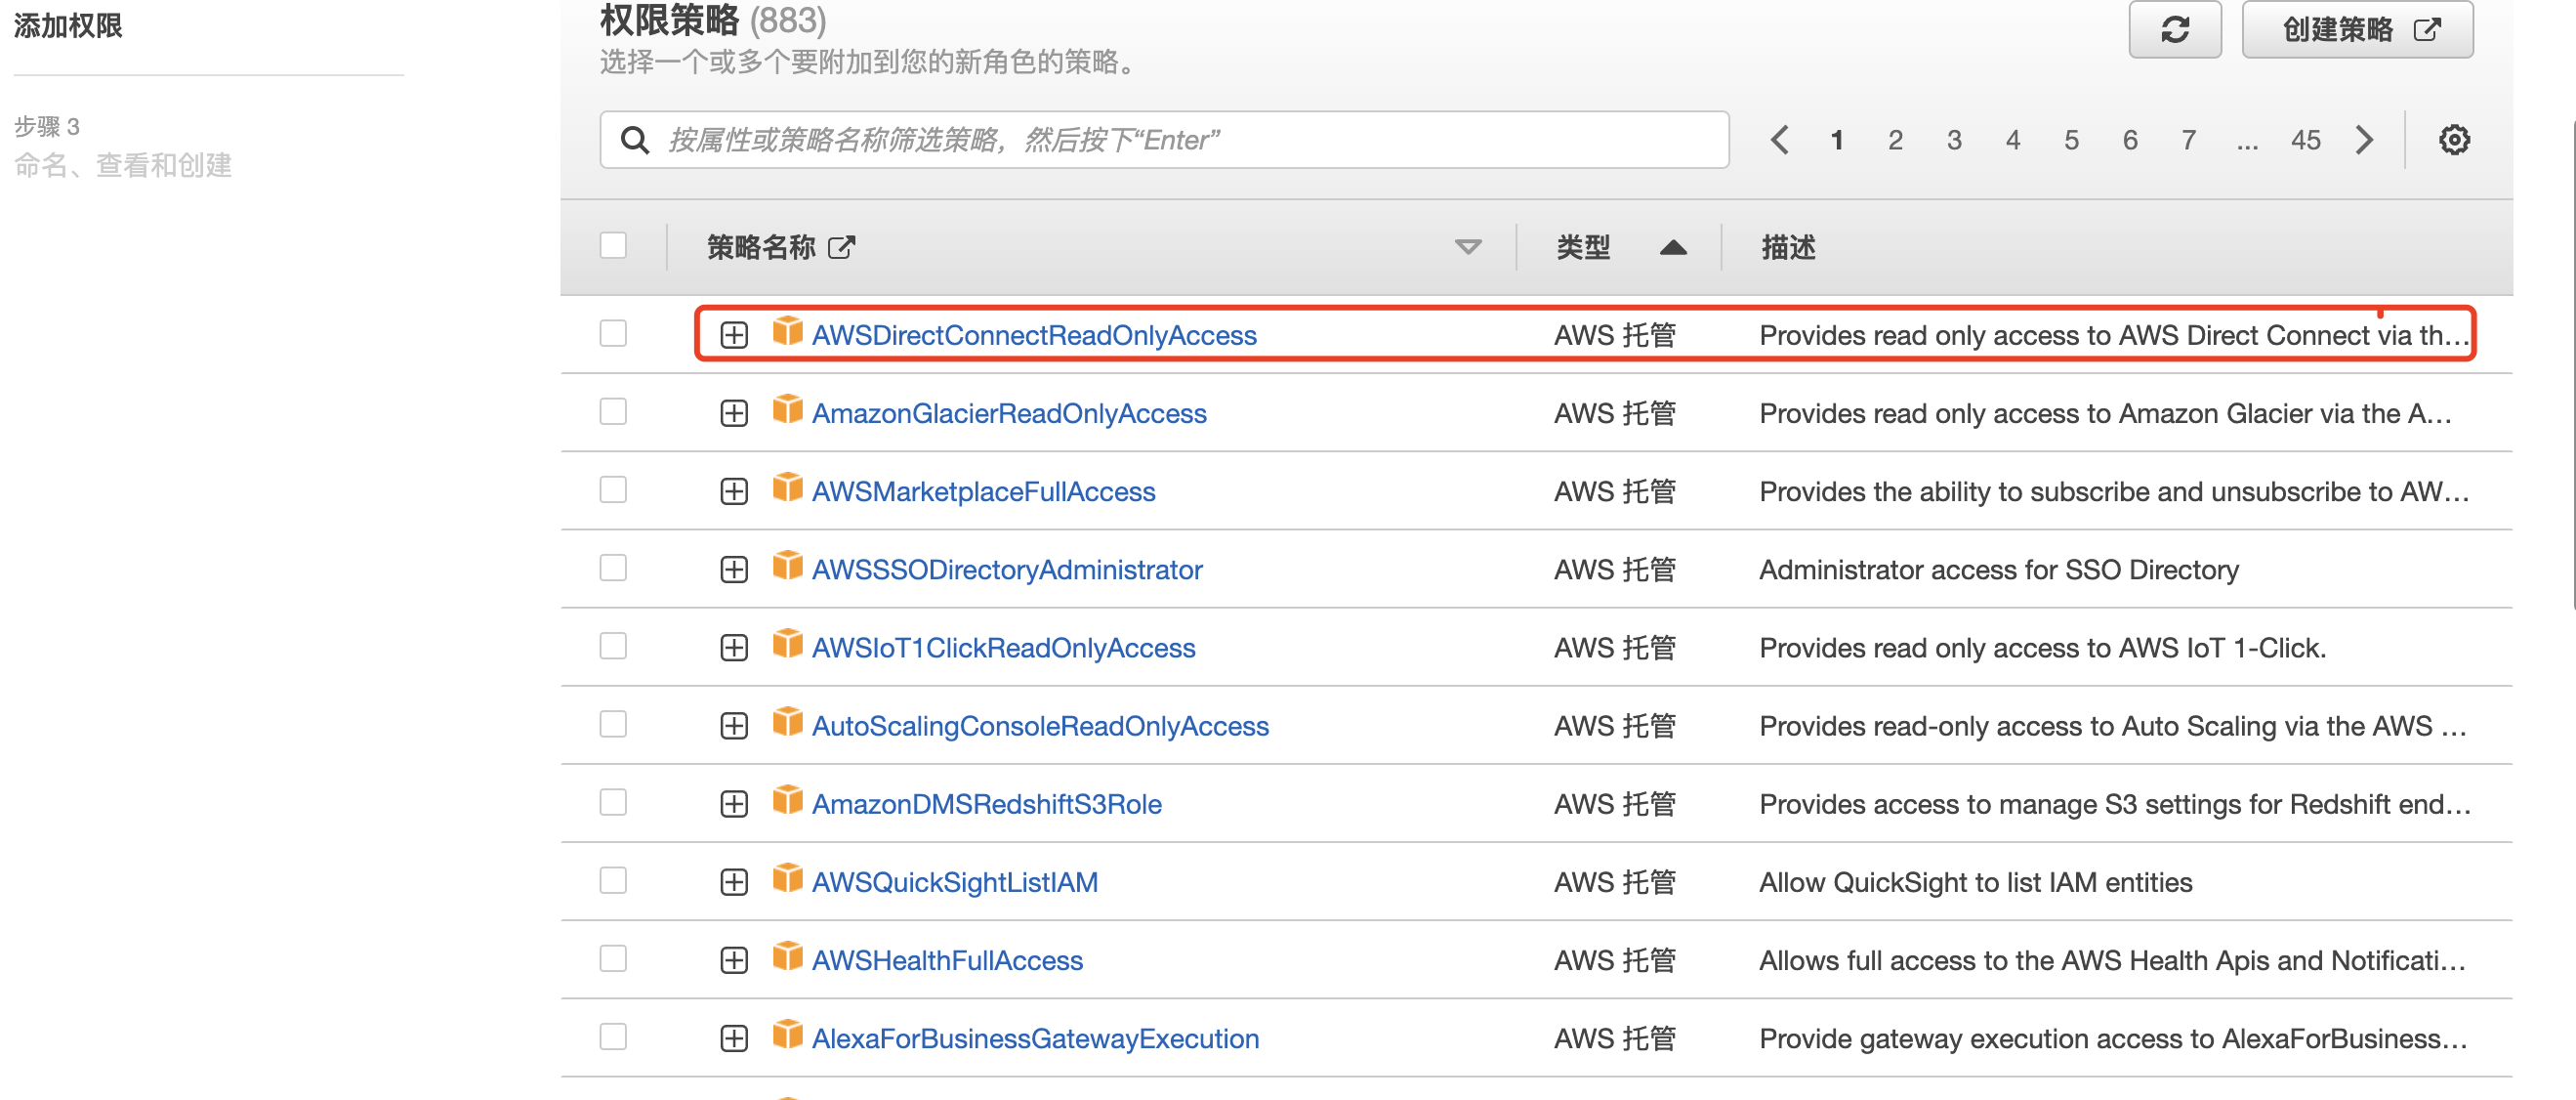This screenshot has width=2576, height=1100.
Task: Focus the policy filter search field
Action: [x=1164, y=140]
